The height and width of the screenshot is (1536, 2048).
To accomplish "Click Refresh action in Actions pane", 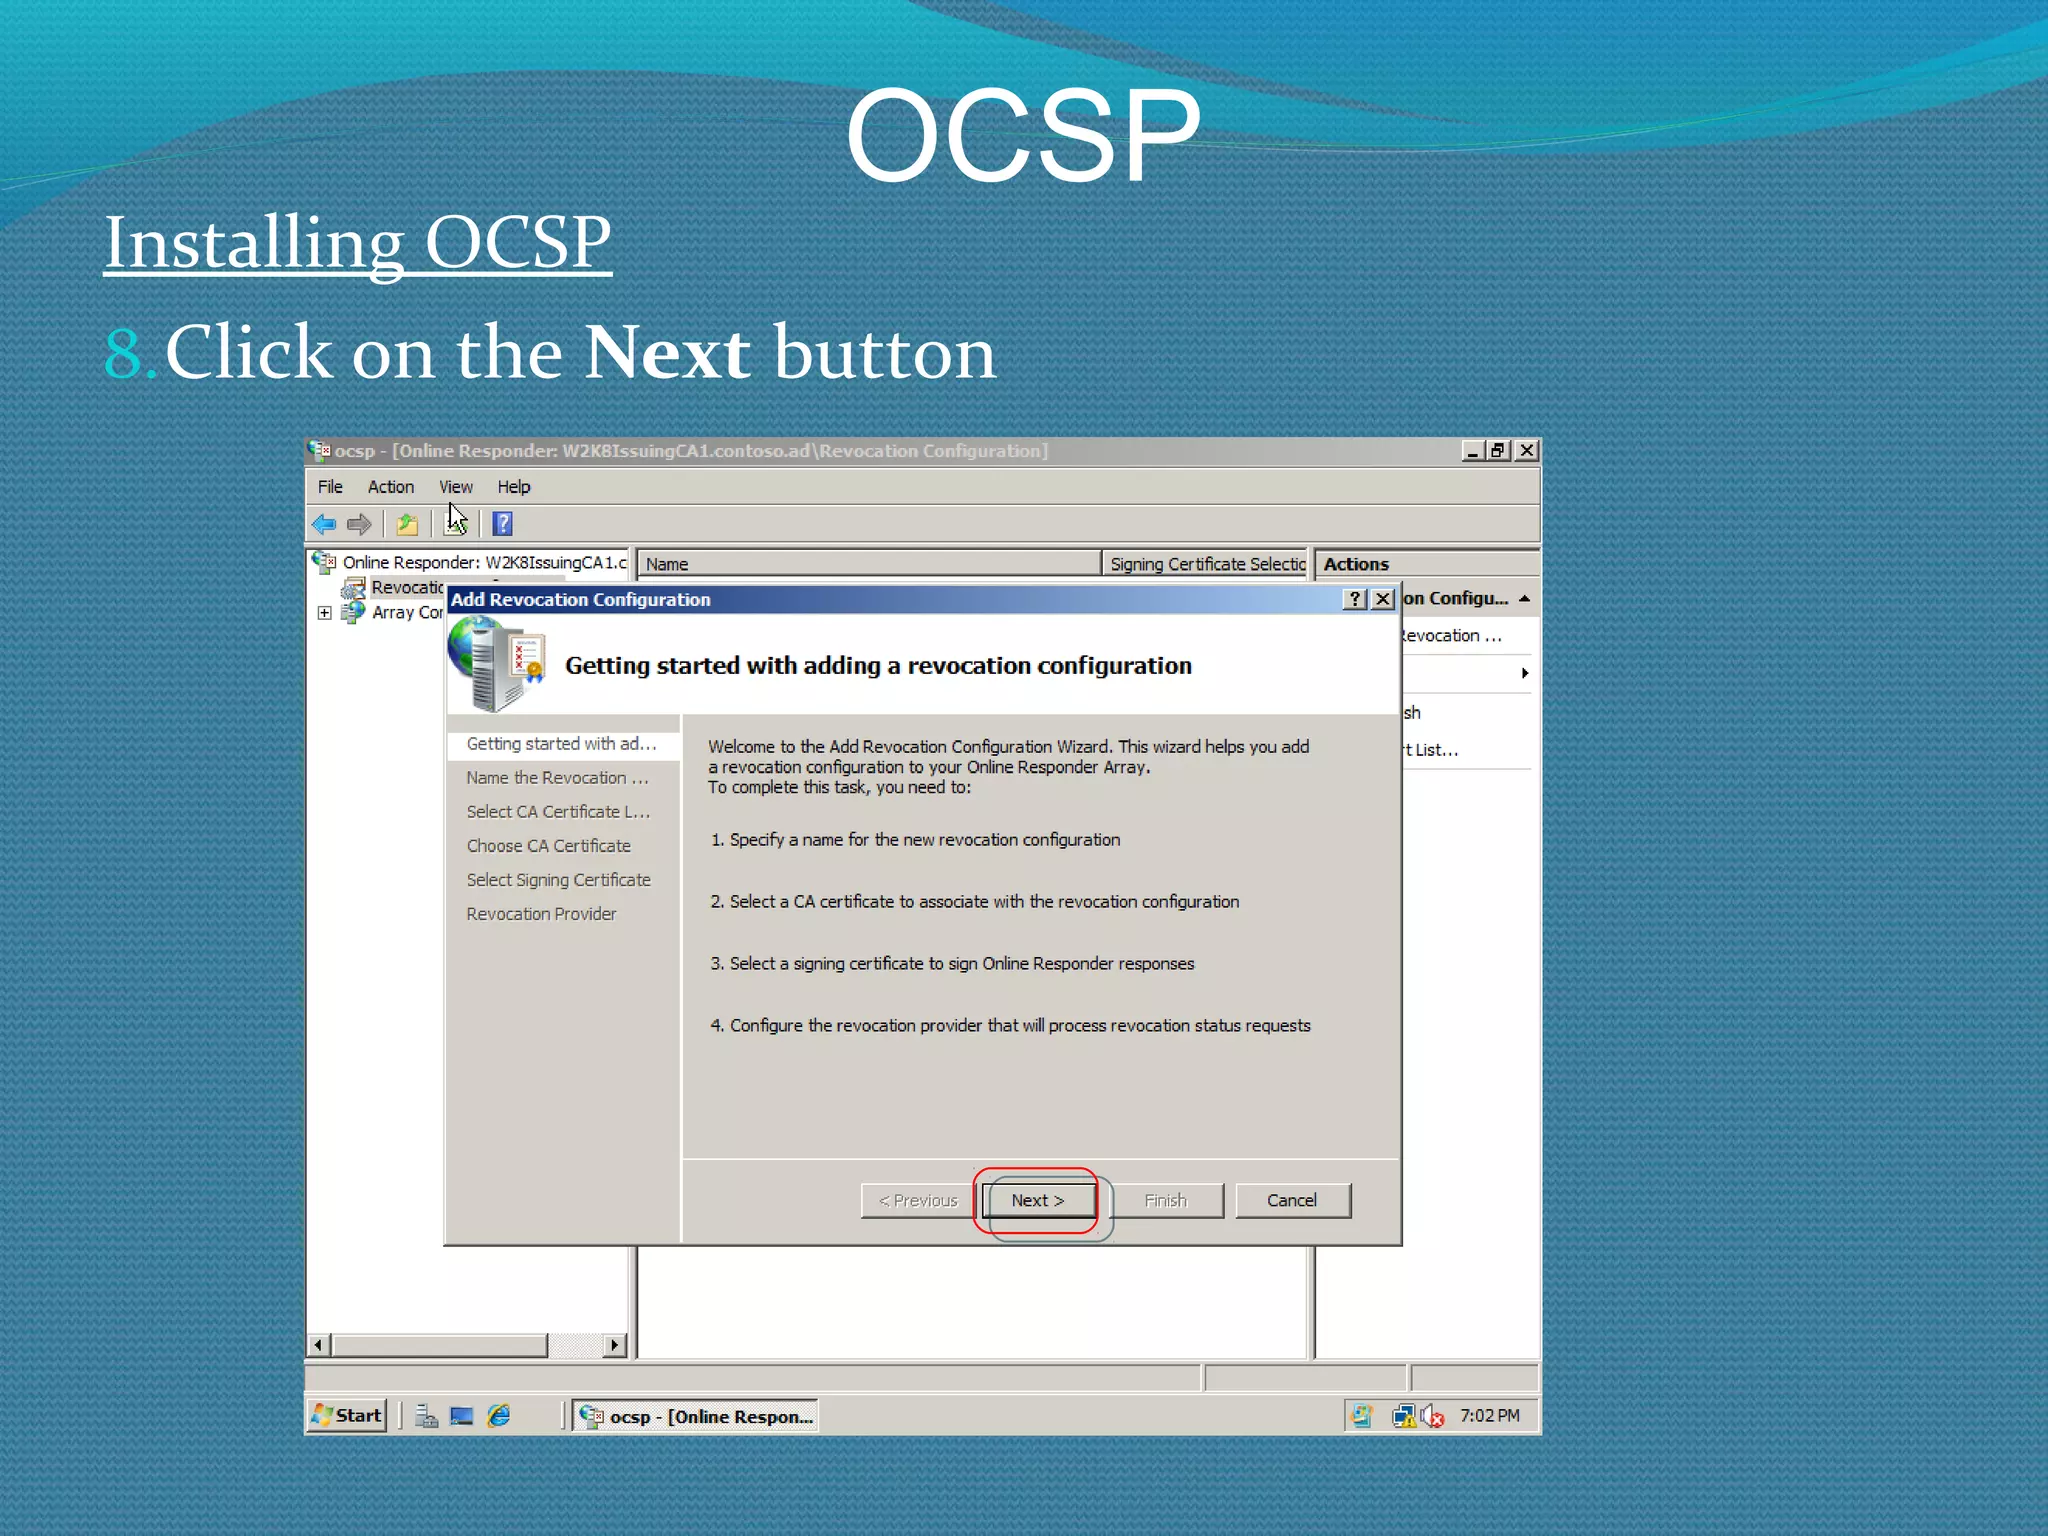I will (x=1411, y=713).
